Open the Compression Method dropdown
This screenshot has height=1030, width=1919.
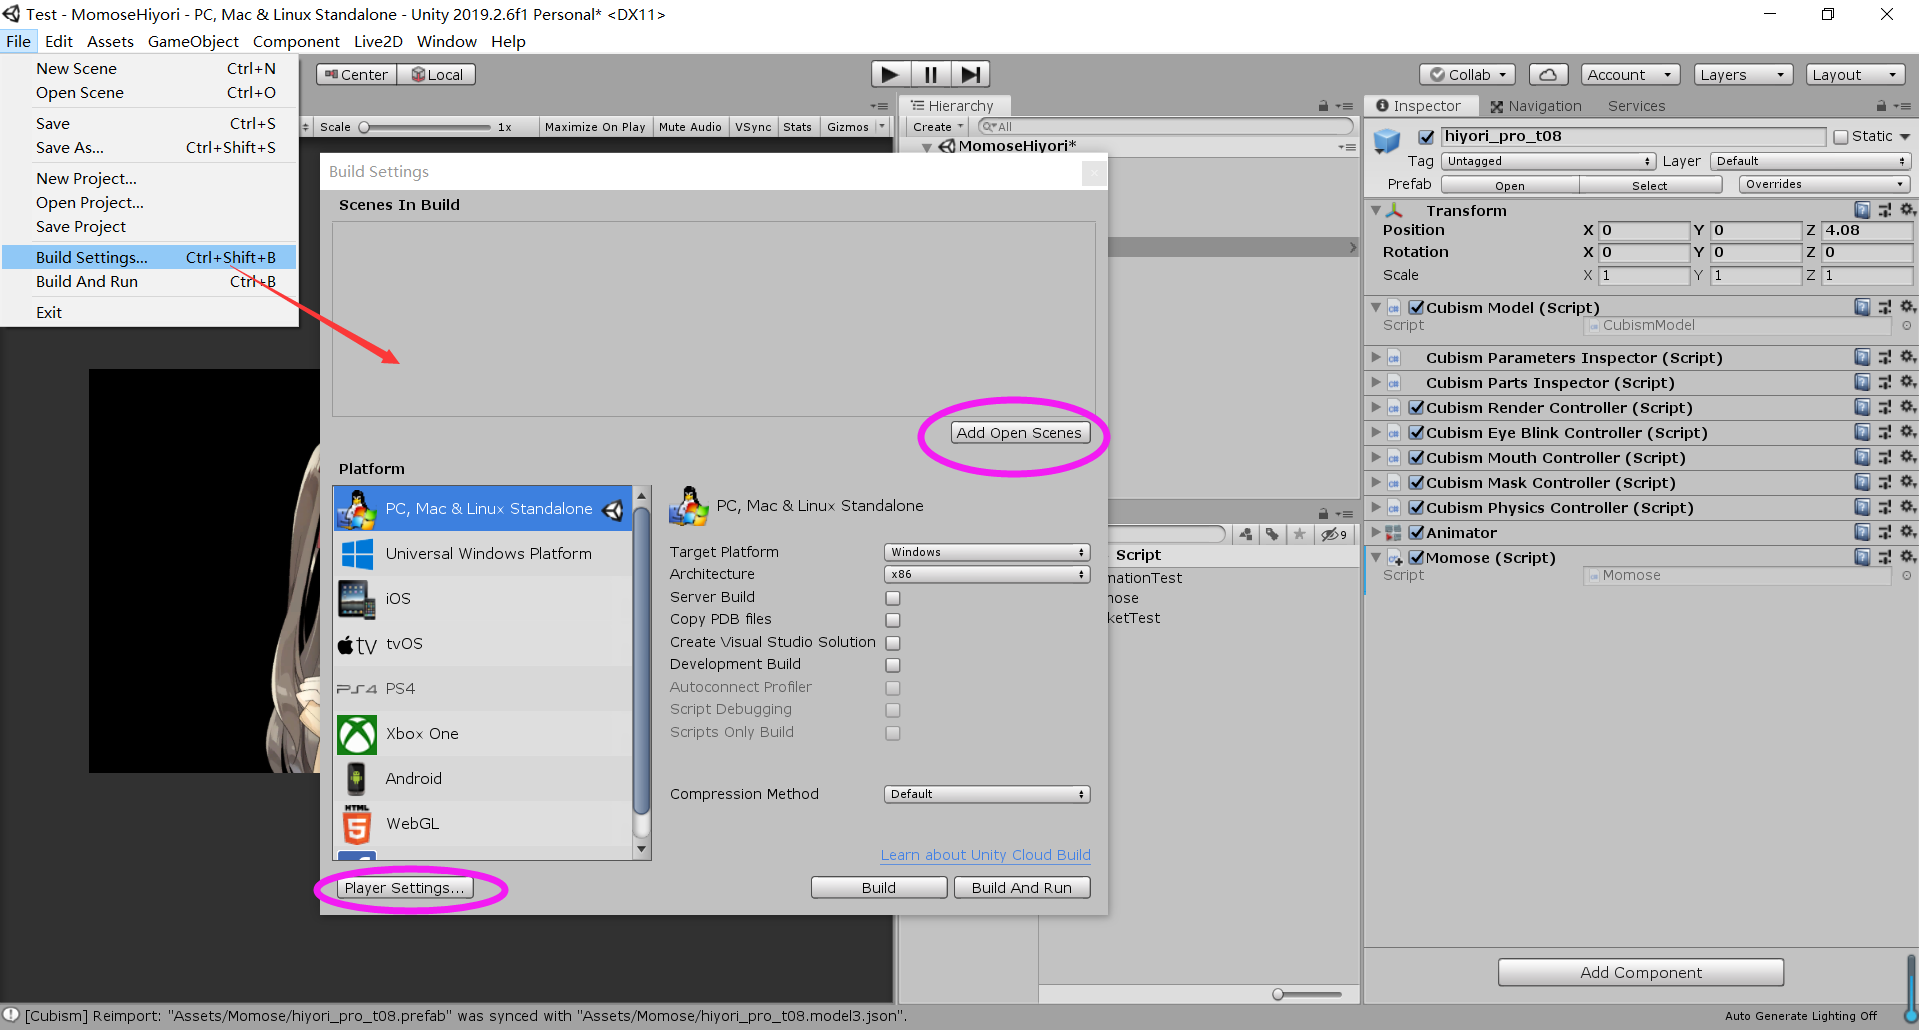pyautogui.click(x=986, y=794)
